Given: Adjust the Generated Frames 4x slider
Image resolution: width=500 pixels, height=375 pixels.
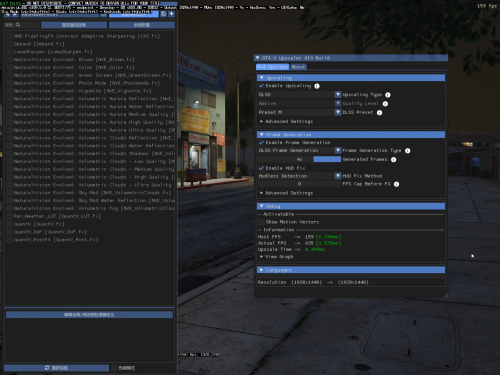Looking at the screenshot, I should [299, 159].
